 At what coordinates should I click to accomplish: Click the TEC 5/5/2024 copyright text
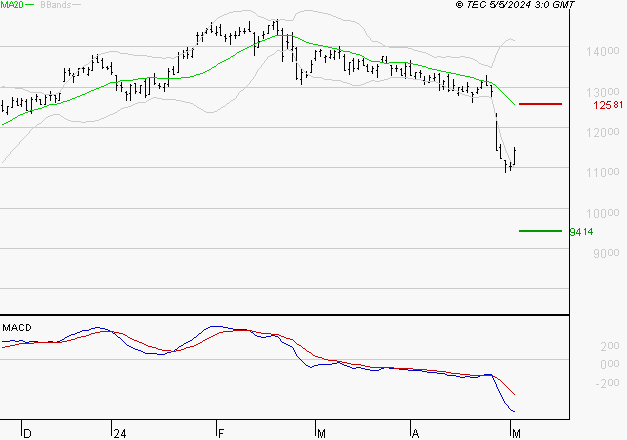[x=515, y=5]
